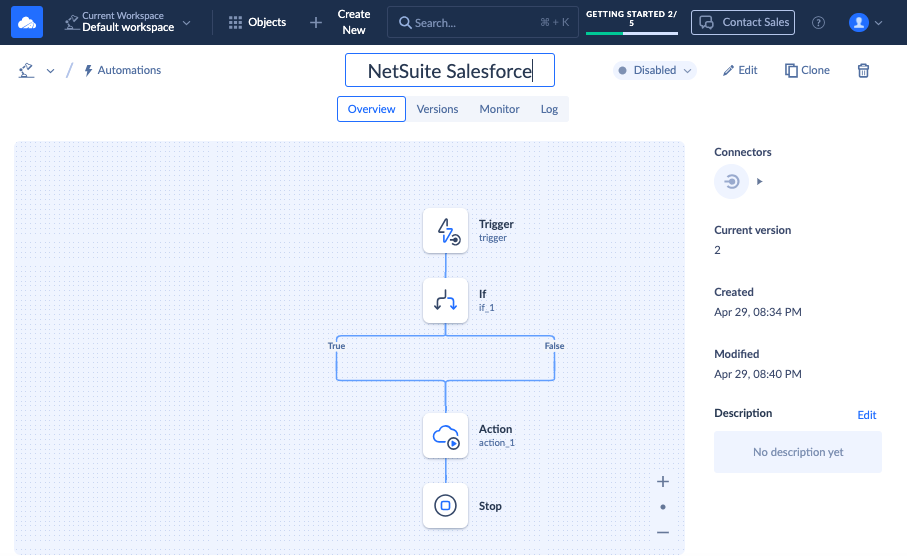This screenshot has height=556, width=907.
Task: Click the Edit automation button
Action: pyautogui.click(x=740, y=70)
